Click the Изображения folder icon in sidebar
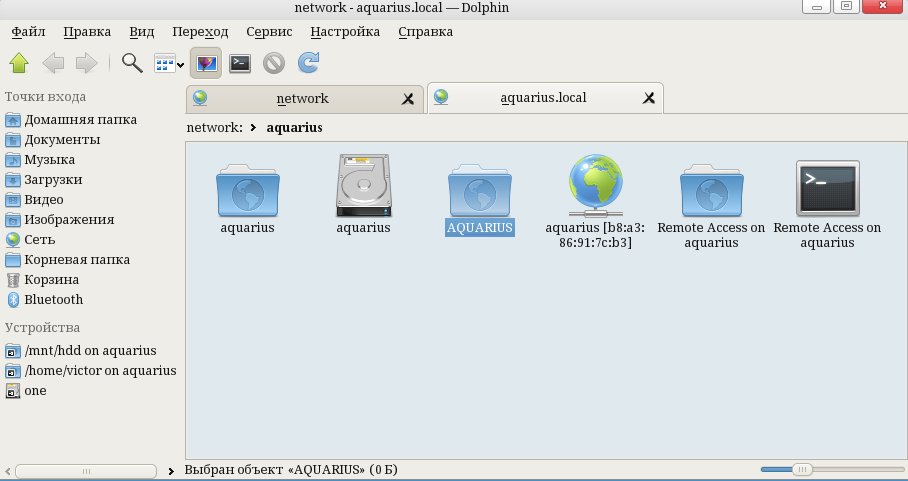Viewport: 908px width, 481px height. [x=13, y=221]
